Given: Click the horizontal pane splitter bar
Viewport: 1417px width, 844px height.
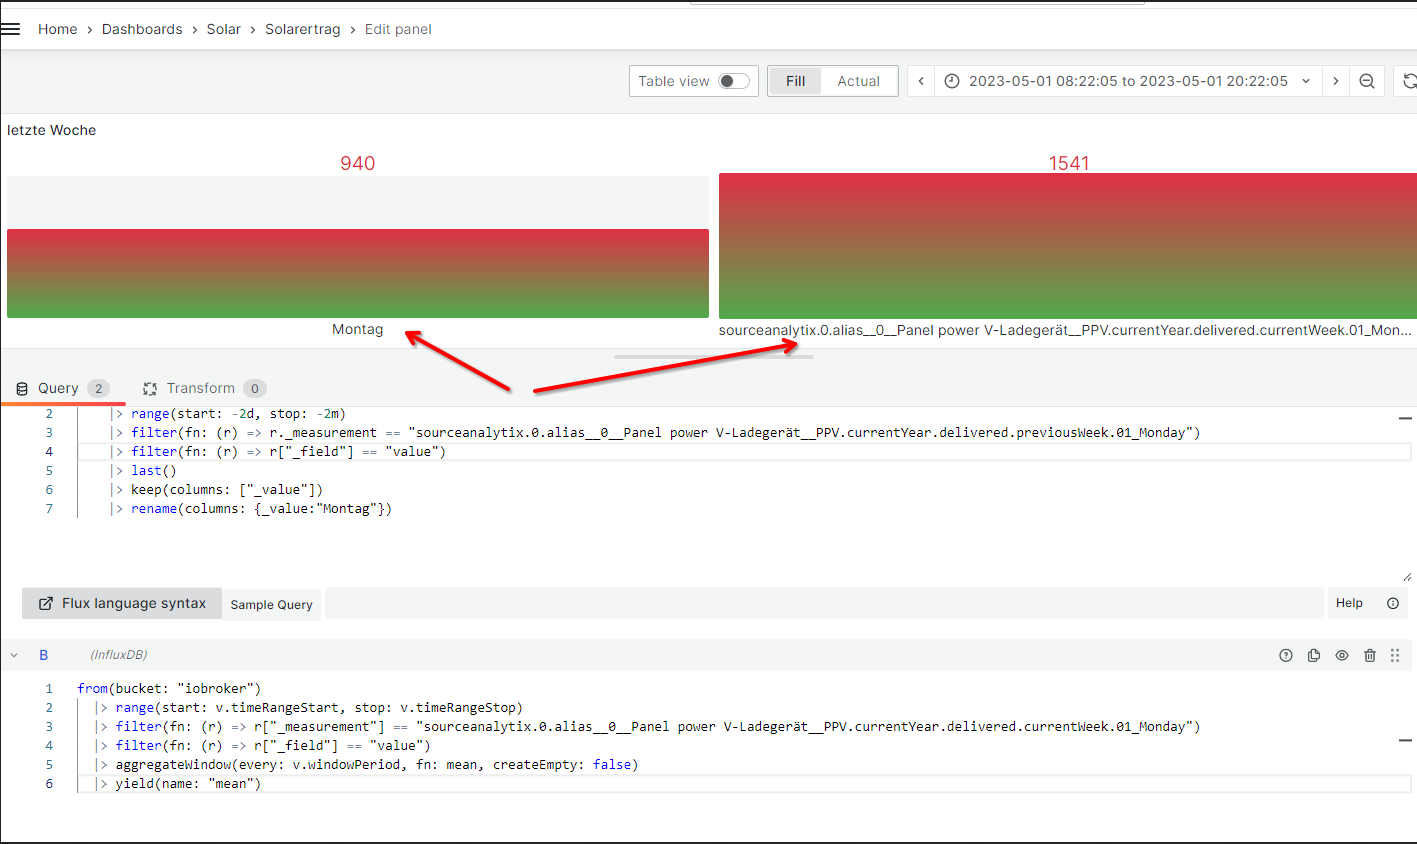Looking at the screenshot, I should [713, 356].
